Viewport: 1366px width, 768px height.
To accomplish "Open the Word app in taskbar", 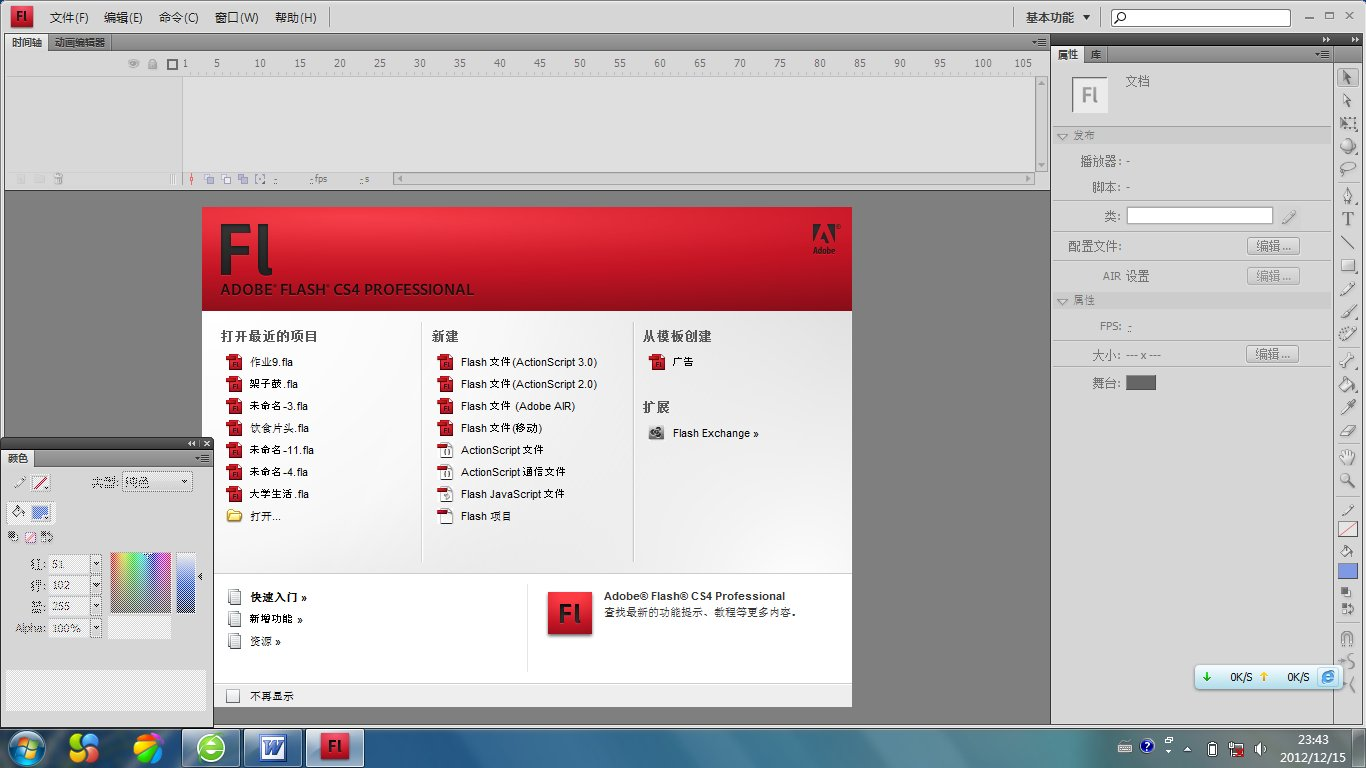I will [273, 747].
